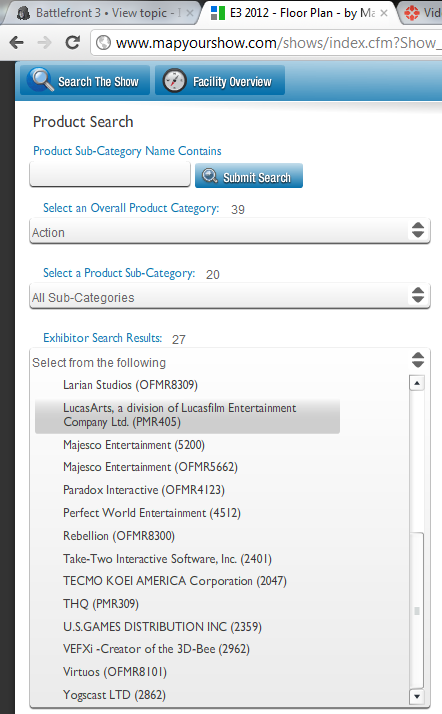Open the Overall Product Category dropdown showing Action
The height and width of the screenshot is (714, 442).
click(x=230, y=232)
